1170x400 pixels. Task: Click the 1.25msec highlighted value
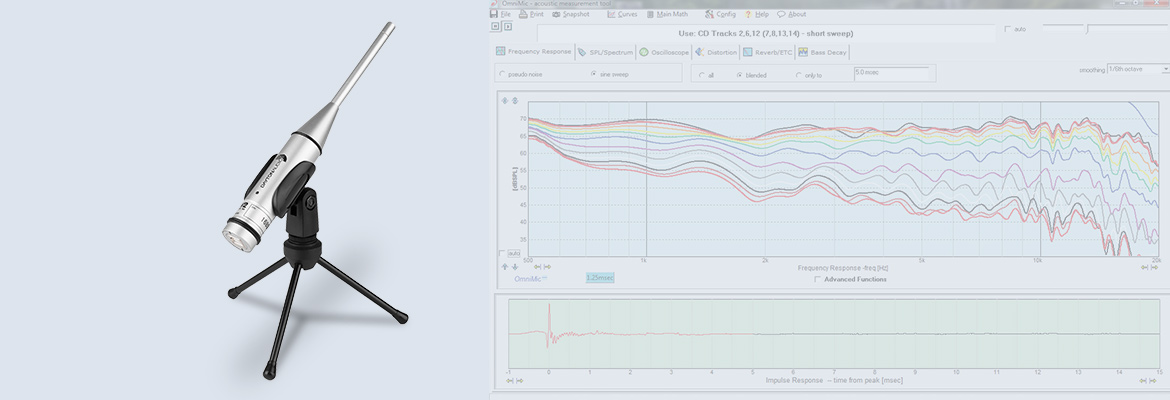tap(600, 278)
